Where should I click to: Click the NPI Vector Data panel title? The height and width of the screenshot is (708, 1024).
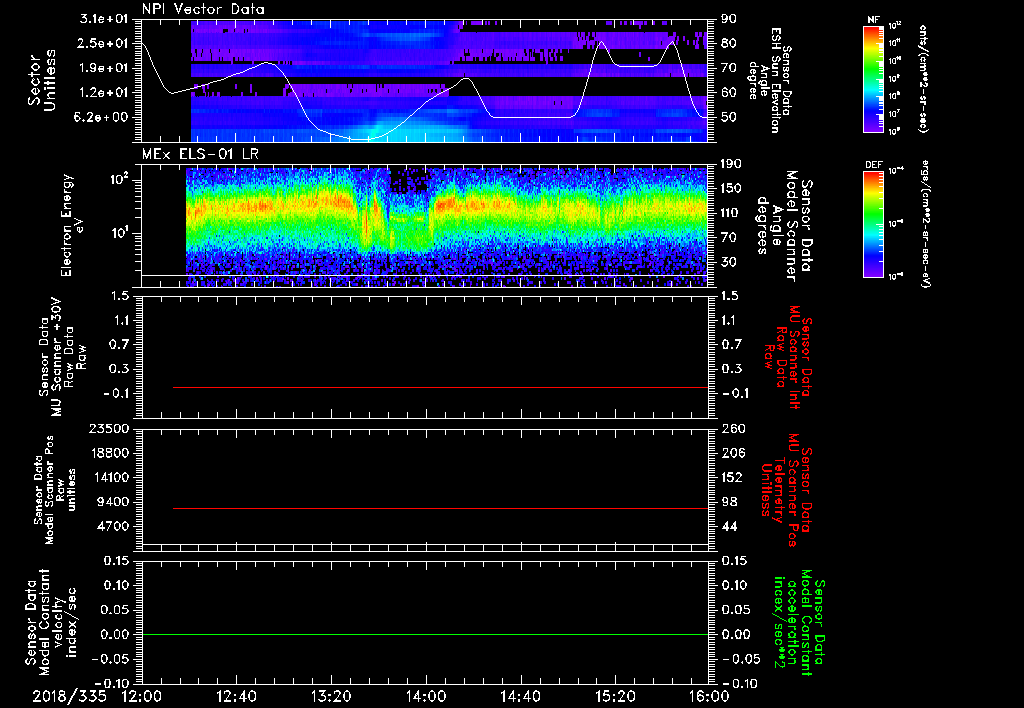[204, 9]
